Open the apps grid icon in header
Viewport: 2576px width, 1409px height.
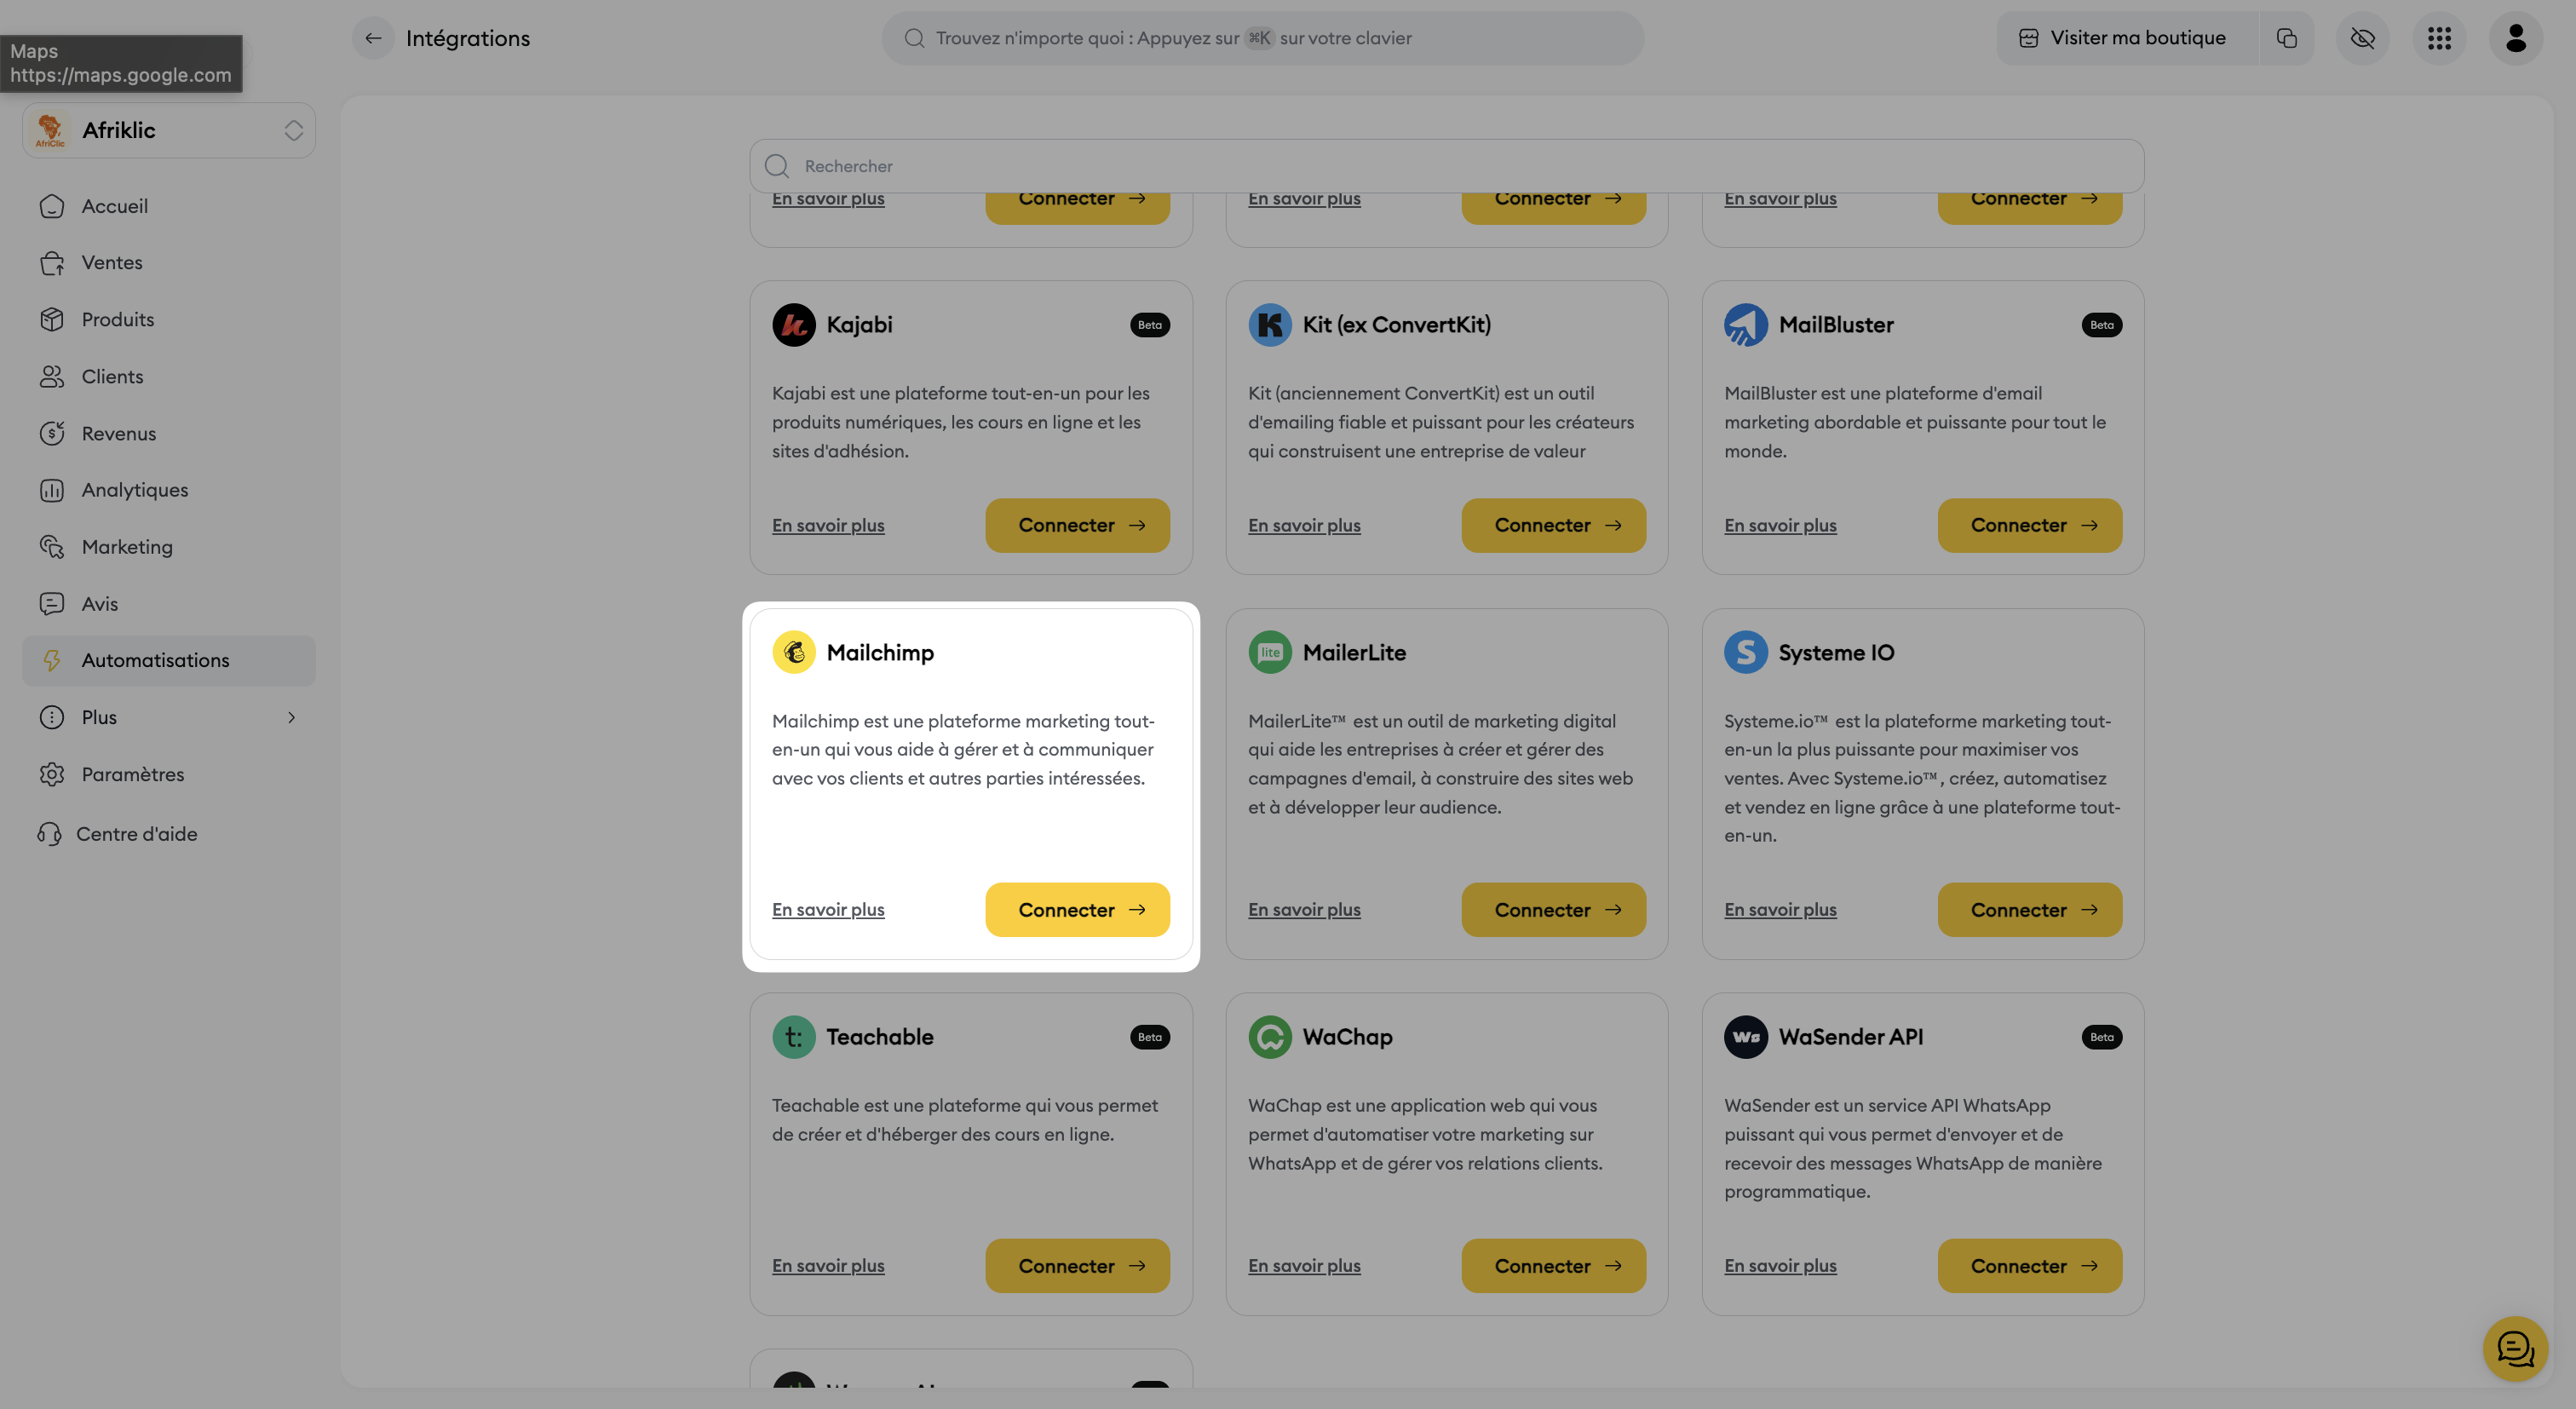pyautogui.click(x=2439, y=38)
